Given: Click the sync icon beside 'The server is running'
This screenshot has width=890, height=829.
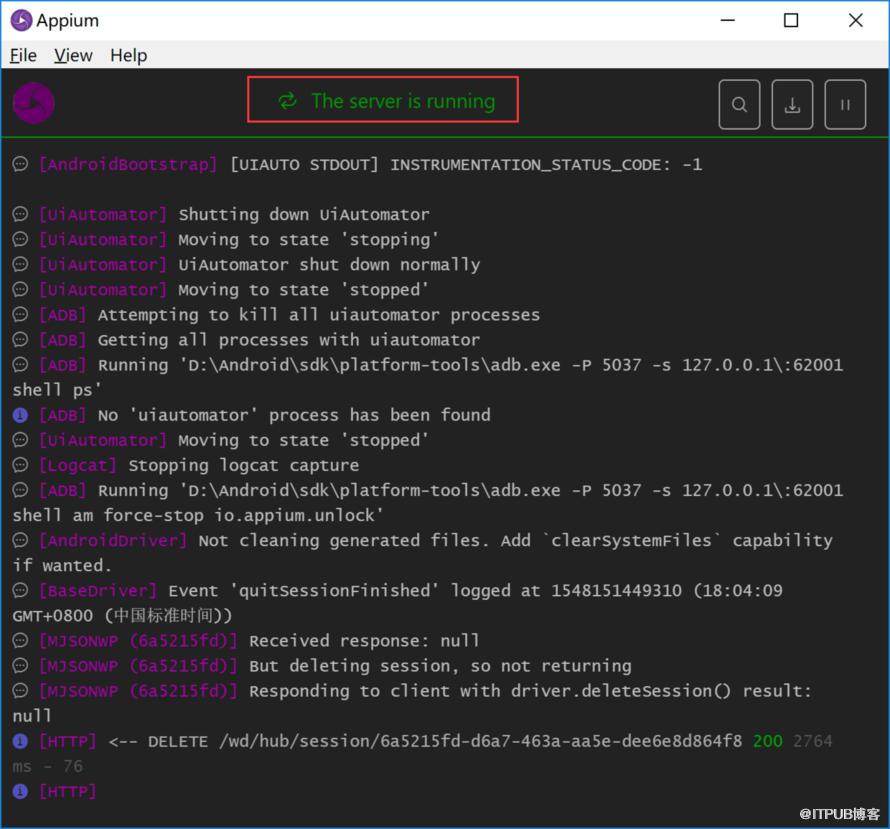Looking at the screenshot, I should coord(288,101).
